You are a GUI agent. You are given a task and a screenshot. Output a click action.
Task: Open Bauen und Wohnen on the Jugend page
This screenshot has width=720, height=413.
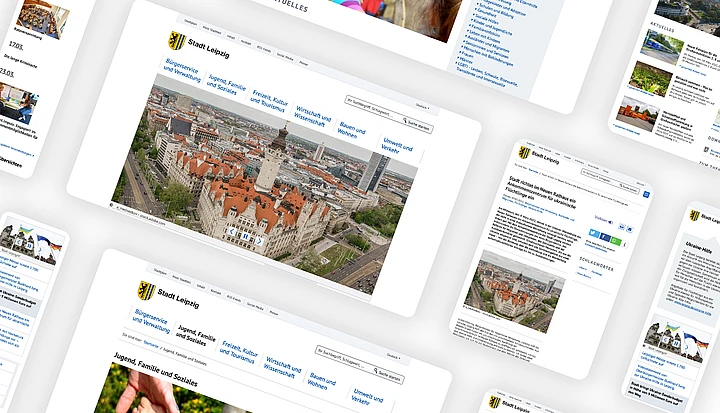(321, 381)
